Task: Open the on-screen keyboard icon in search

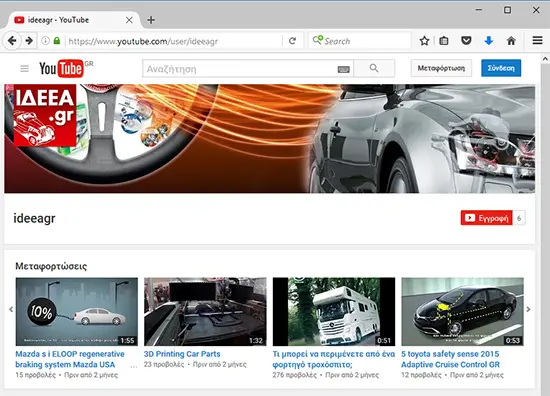Action: (x=343, y=69)
